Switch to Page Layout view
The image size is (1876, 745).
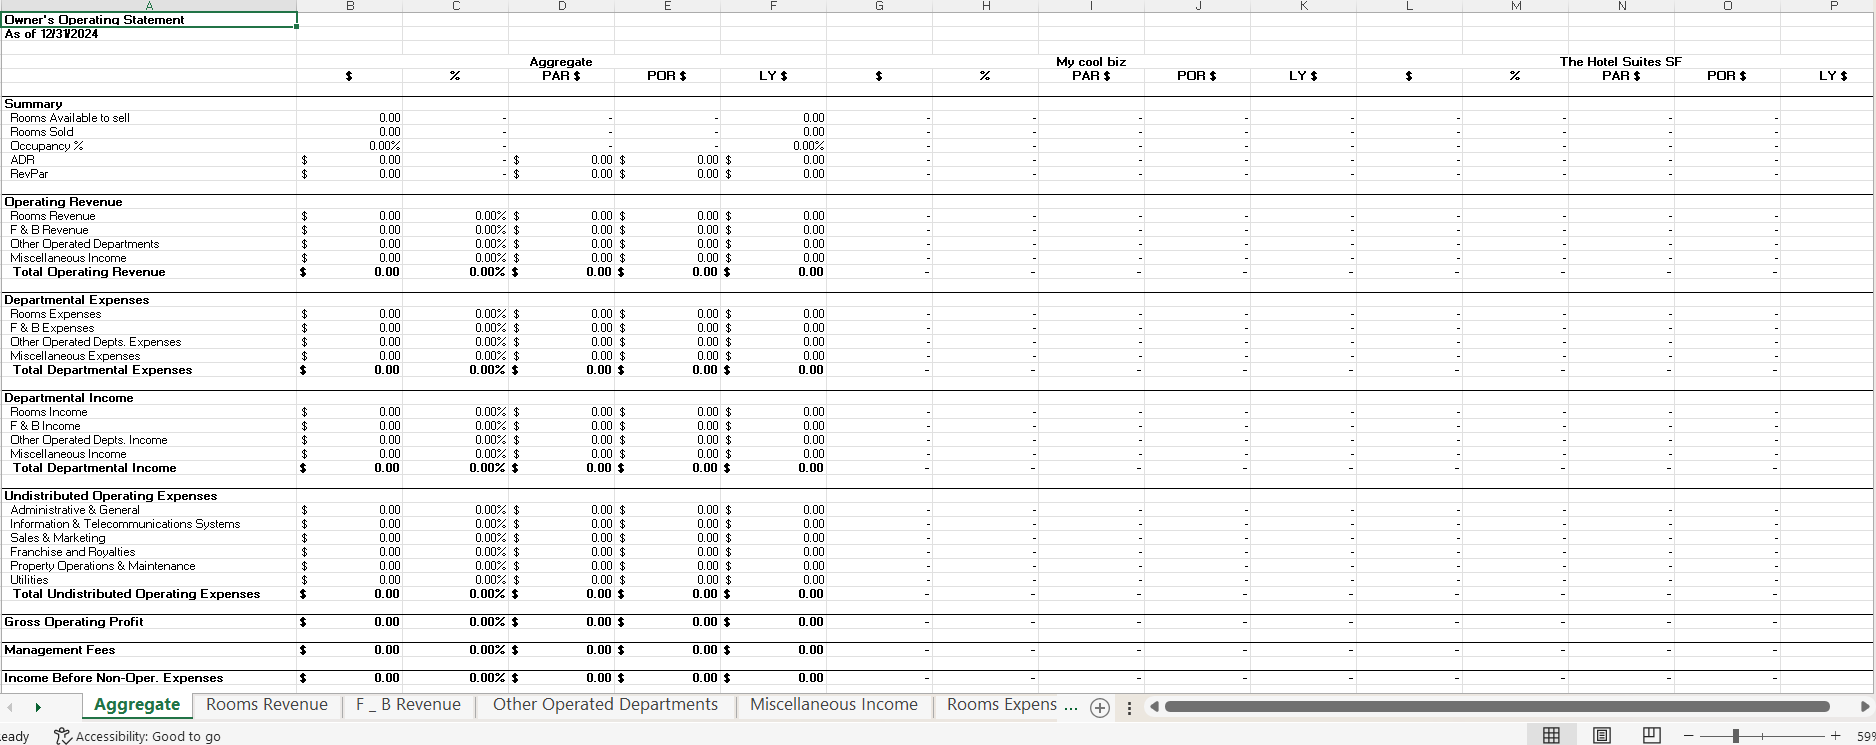pos(1602,736)
